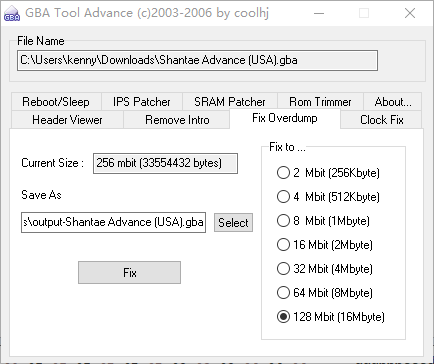Select 128 Mbit (16Mbyte) option
This screenshot has width=434, height=364.
coord(330,317)
